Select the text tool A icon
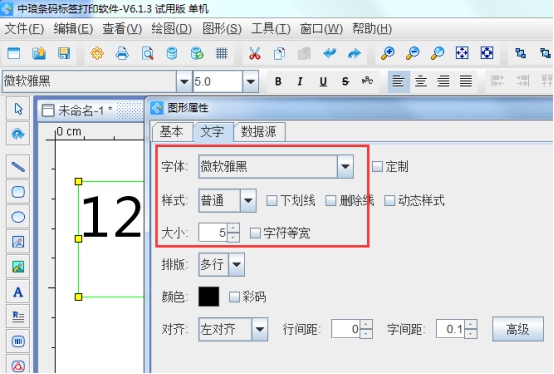The image size is (554, 374). click(x=18, y=292)
